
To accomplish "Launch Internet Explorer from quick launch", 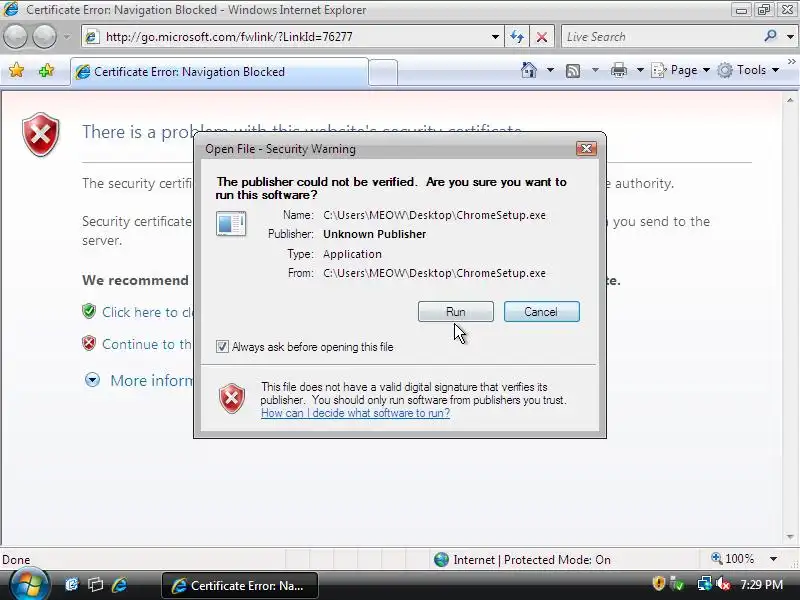I will pos(119,585).
